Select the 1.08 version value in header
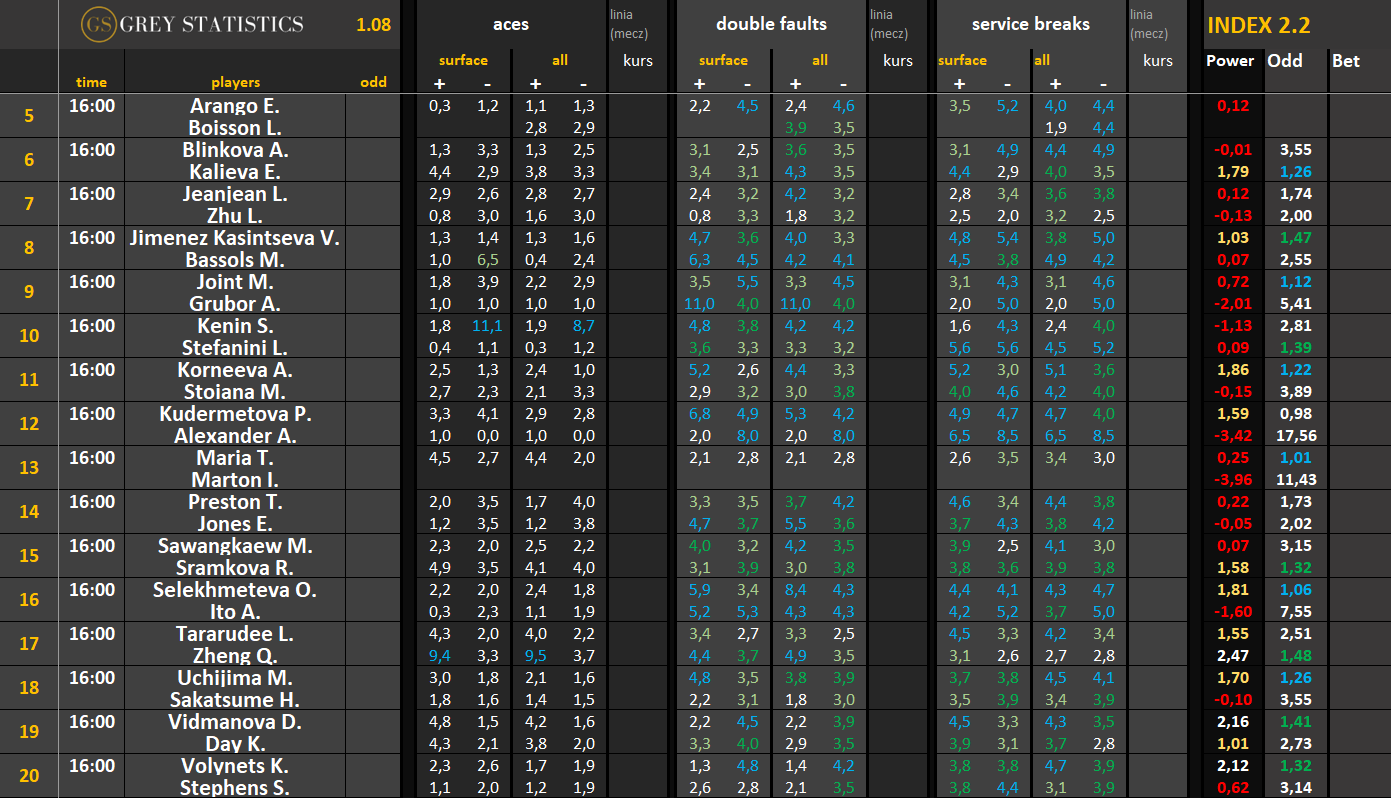The height and width of the screenshot is (798, 1391). point(373,25)
